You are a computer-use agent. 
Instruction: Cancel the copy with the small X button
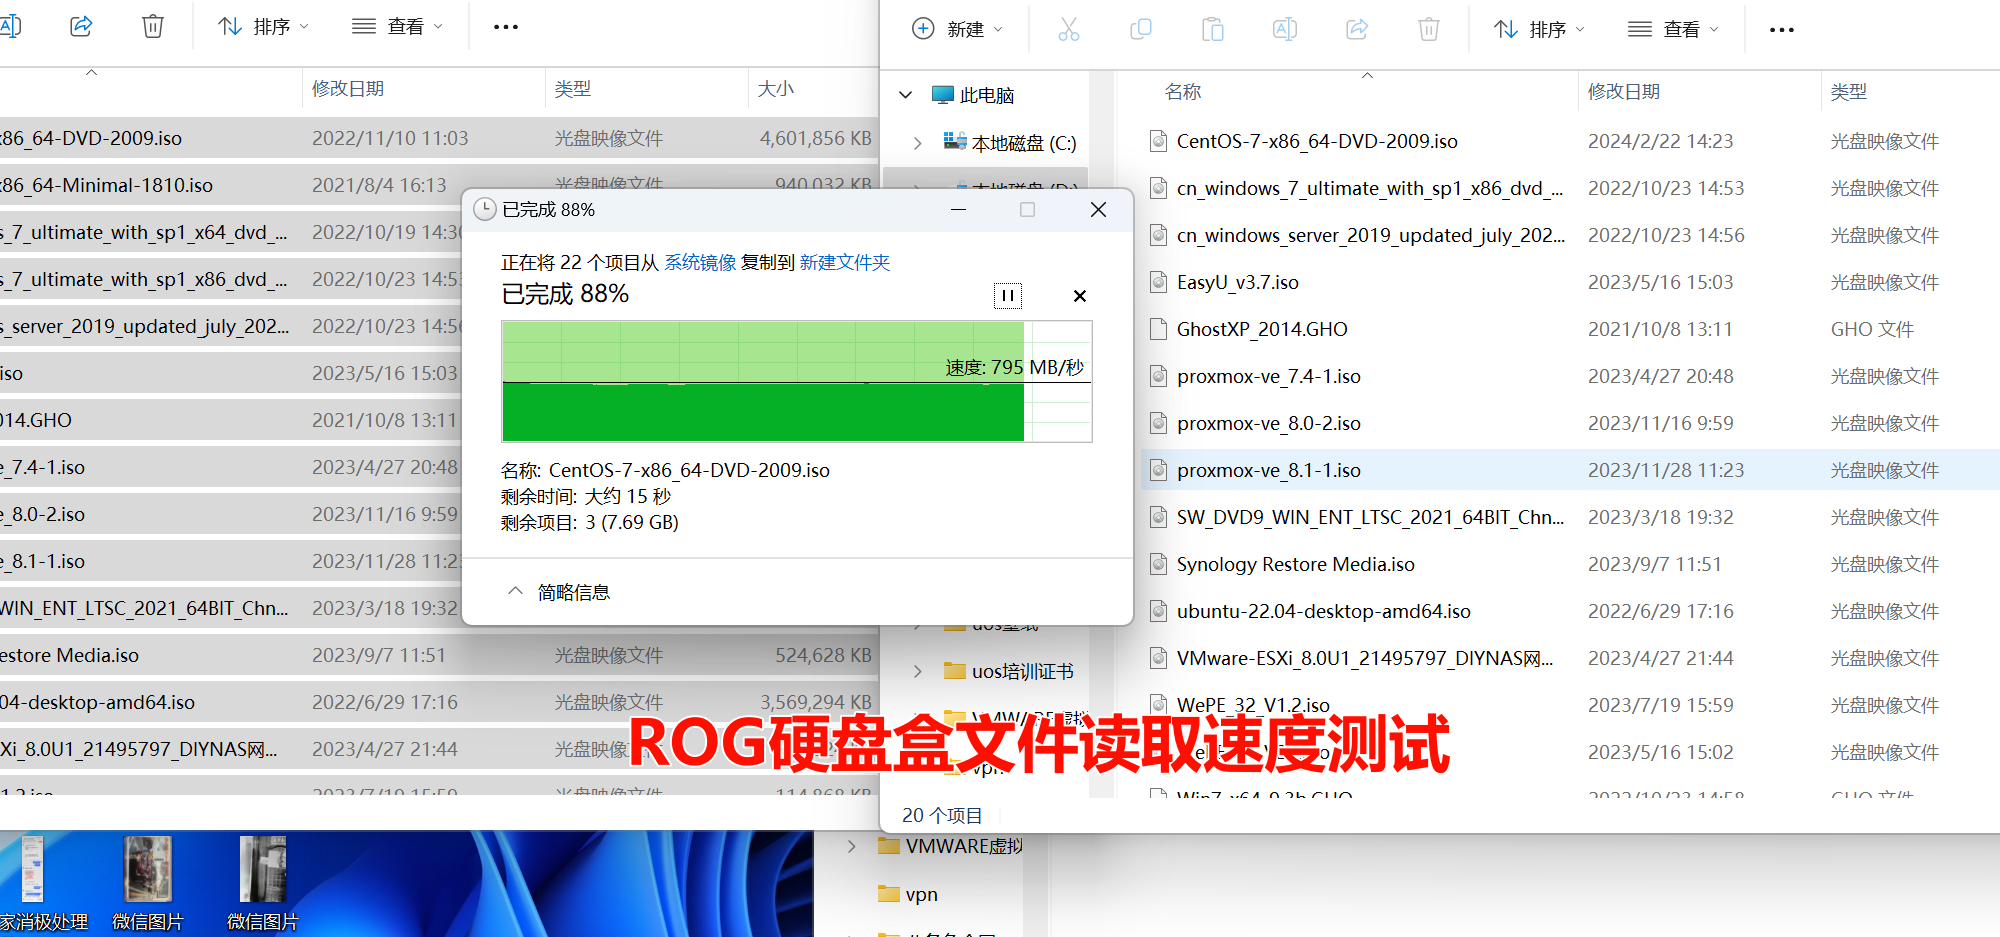[x=1079, y=296]
